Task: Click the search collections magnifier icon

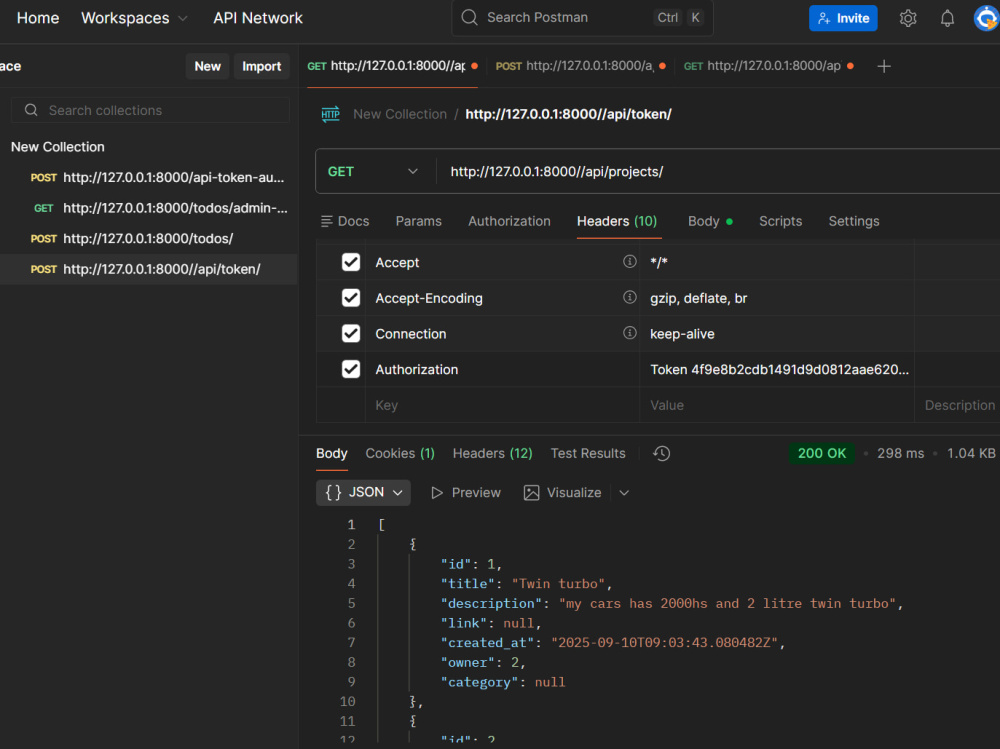Action: click(31, 110)
